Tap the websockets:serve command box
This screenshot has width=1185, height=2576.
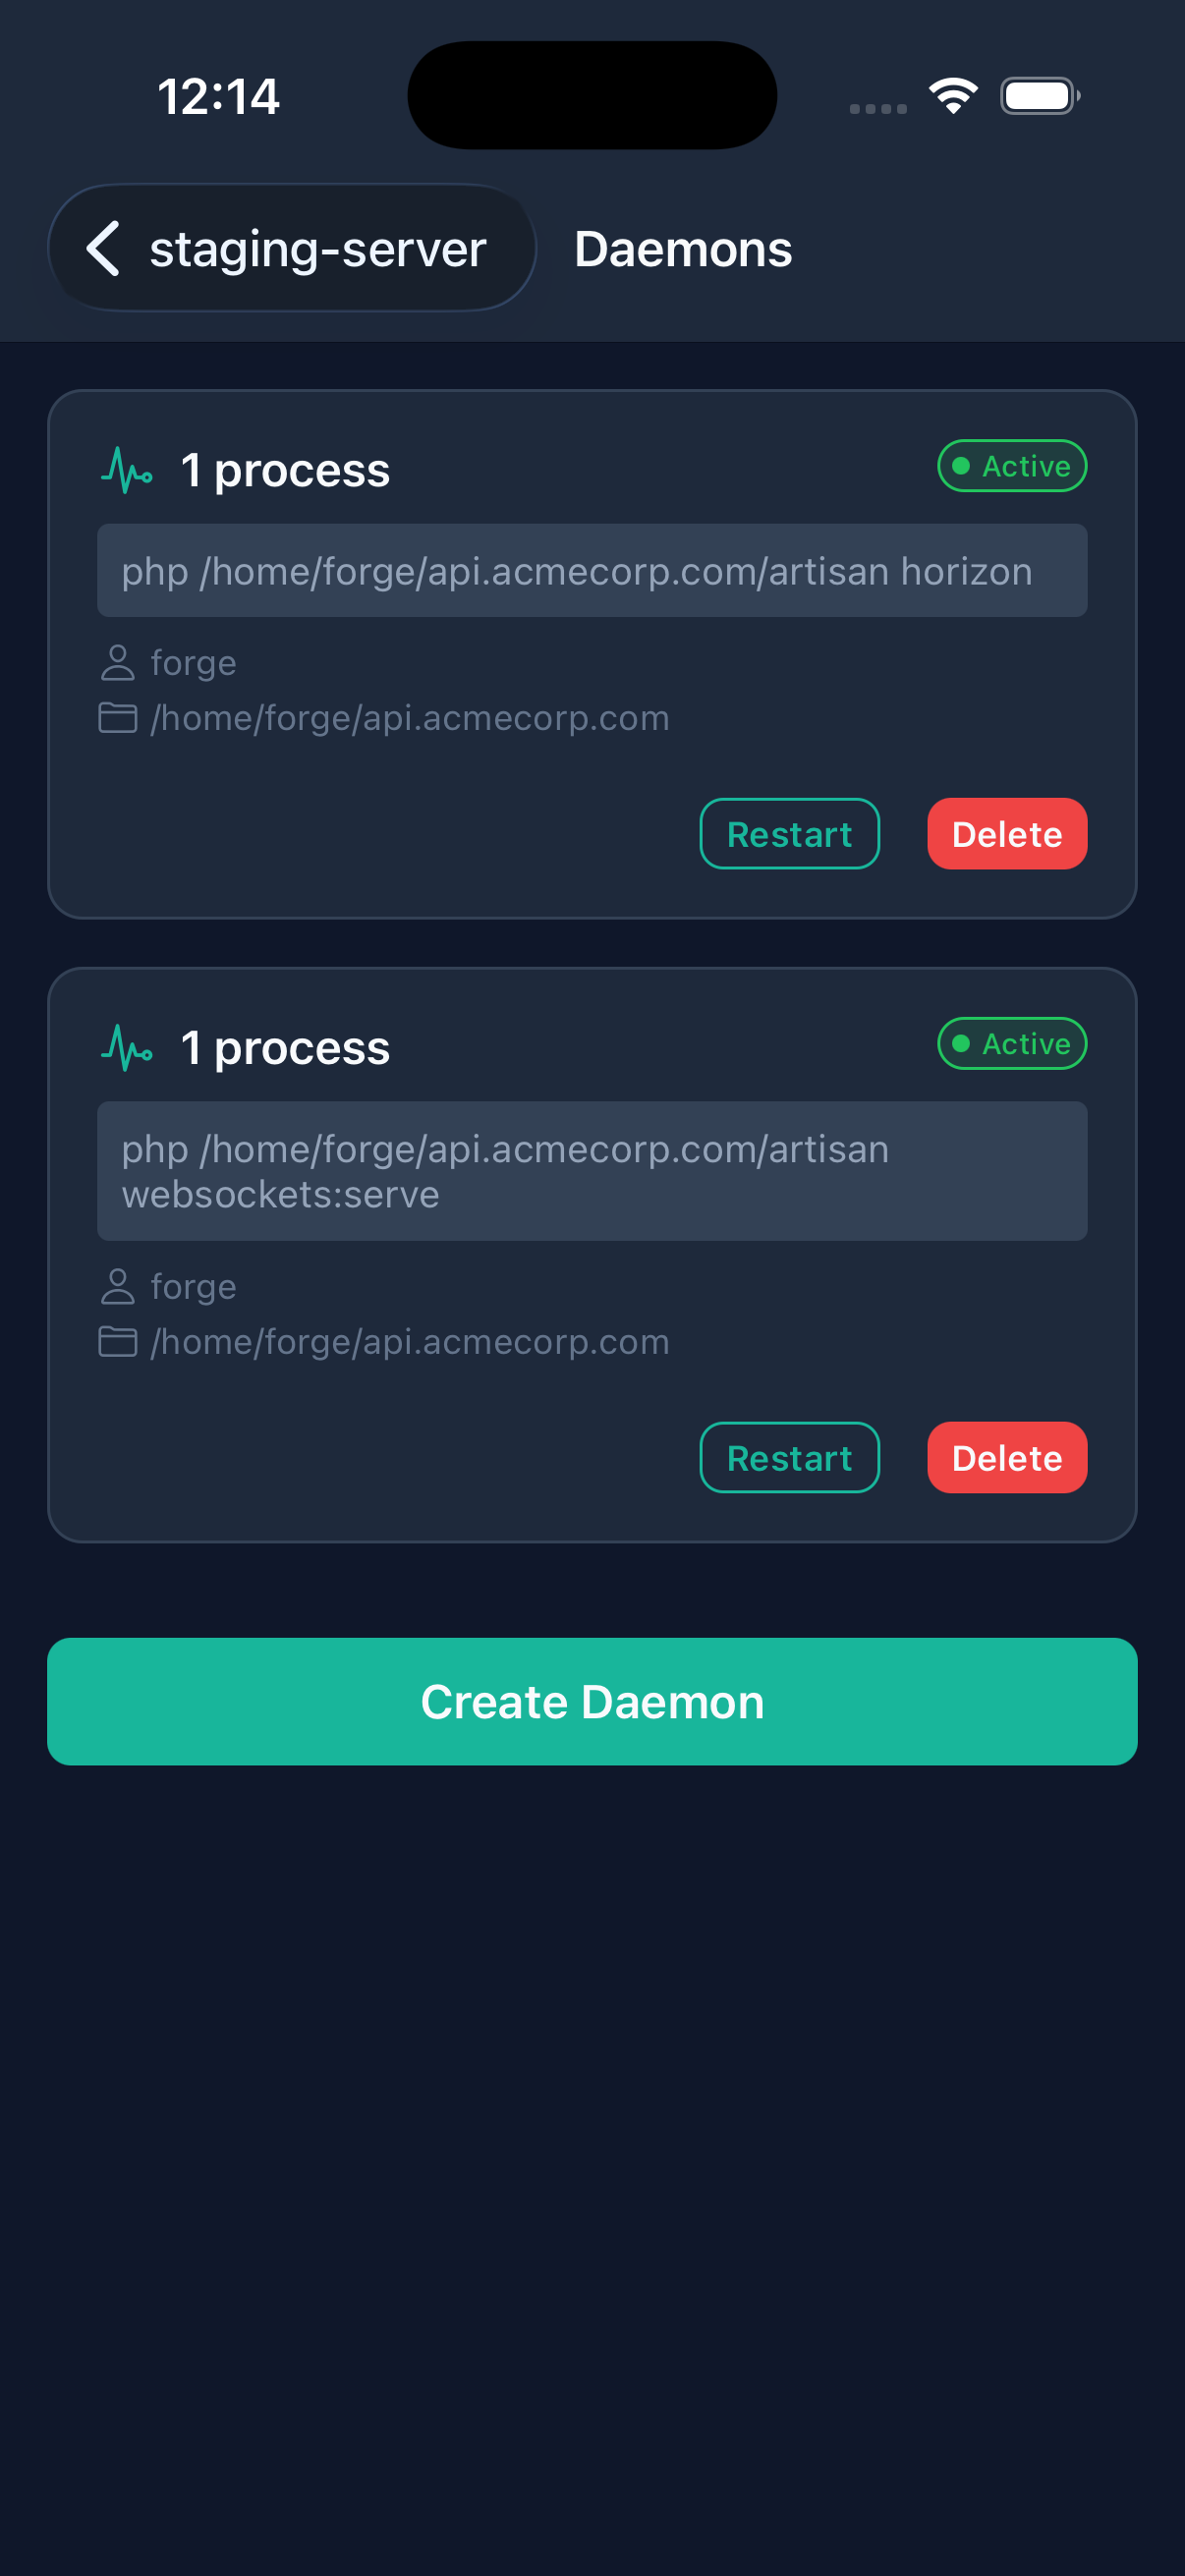tap(592, 1171)
